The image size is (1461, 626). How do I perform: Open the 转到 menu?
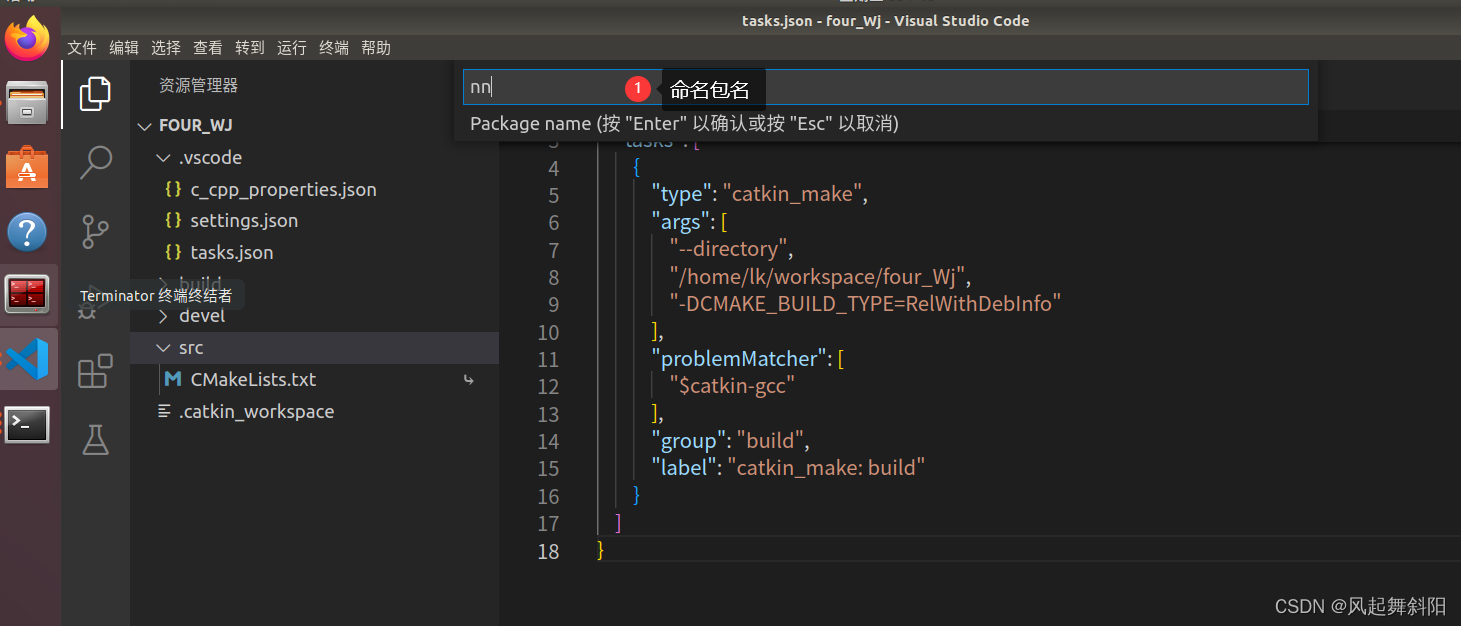(x=250, y=47)
